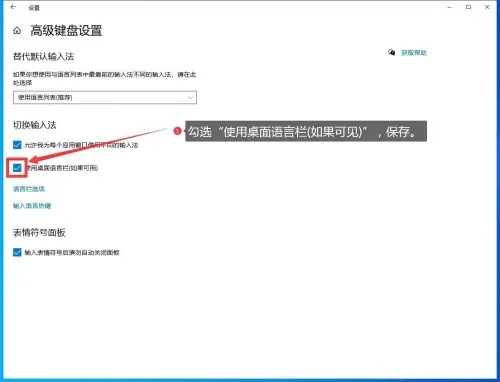The image size is (500, 382).
Task: Toggle 使用桌面语言栏 checkbox
Action: 17,168
